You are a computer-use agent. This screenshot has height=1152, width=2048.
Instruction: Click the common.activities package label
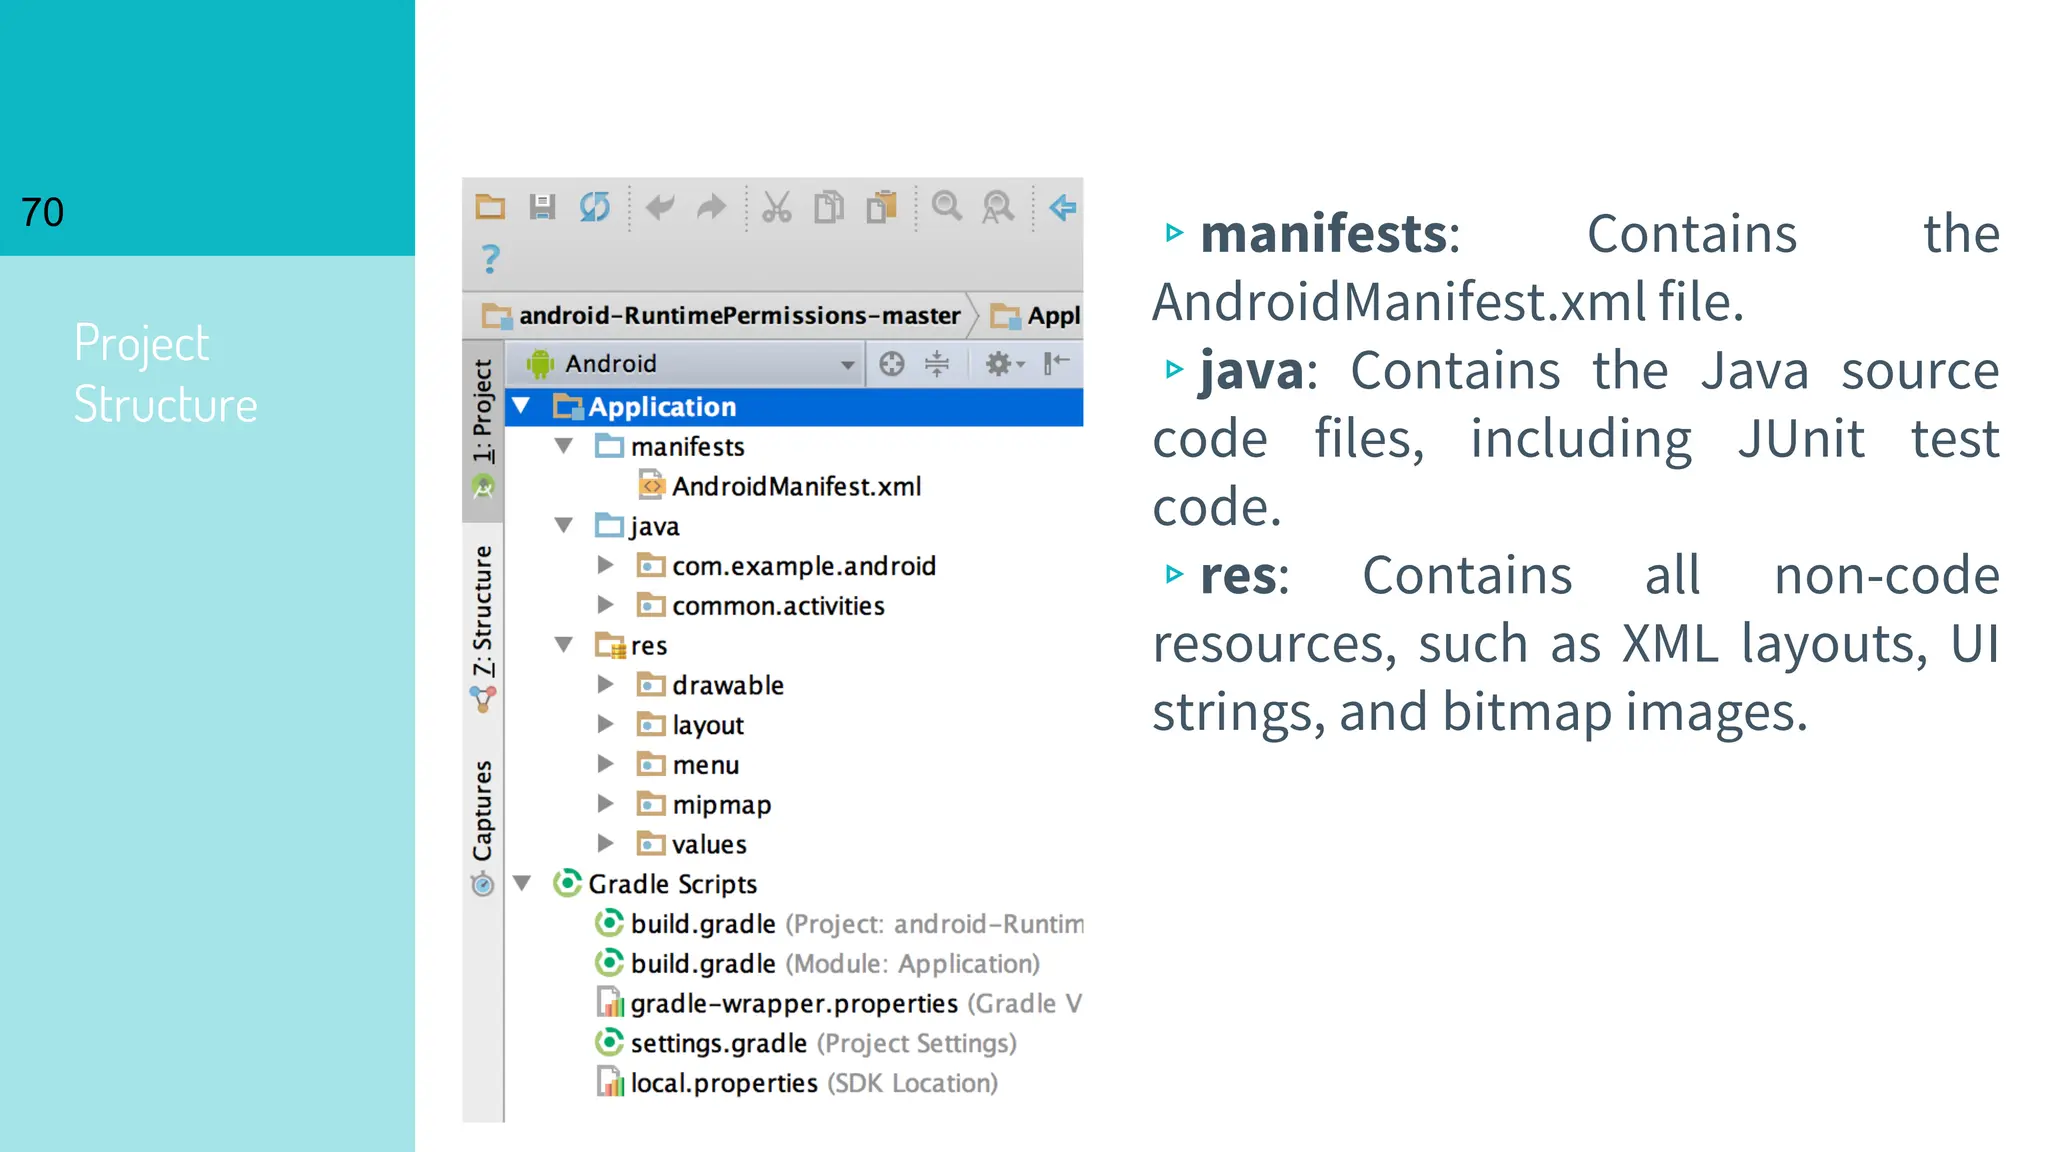(778, 606)
